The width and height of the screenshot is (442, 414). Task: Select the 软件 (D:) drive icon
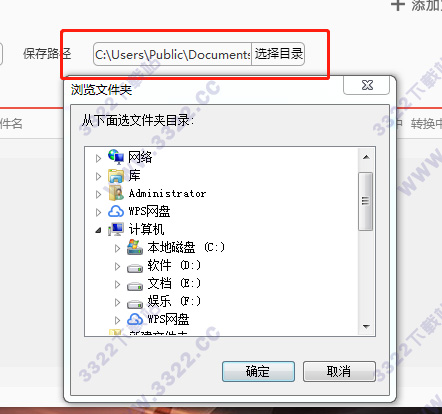click(x=135, y=268)
